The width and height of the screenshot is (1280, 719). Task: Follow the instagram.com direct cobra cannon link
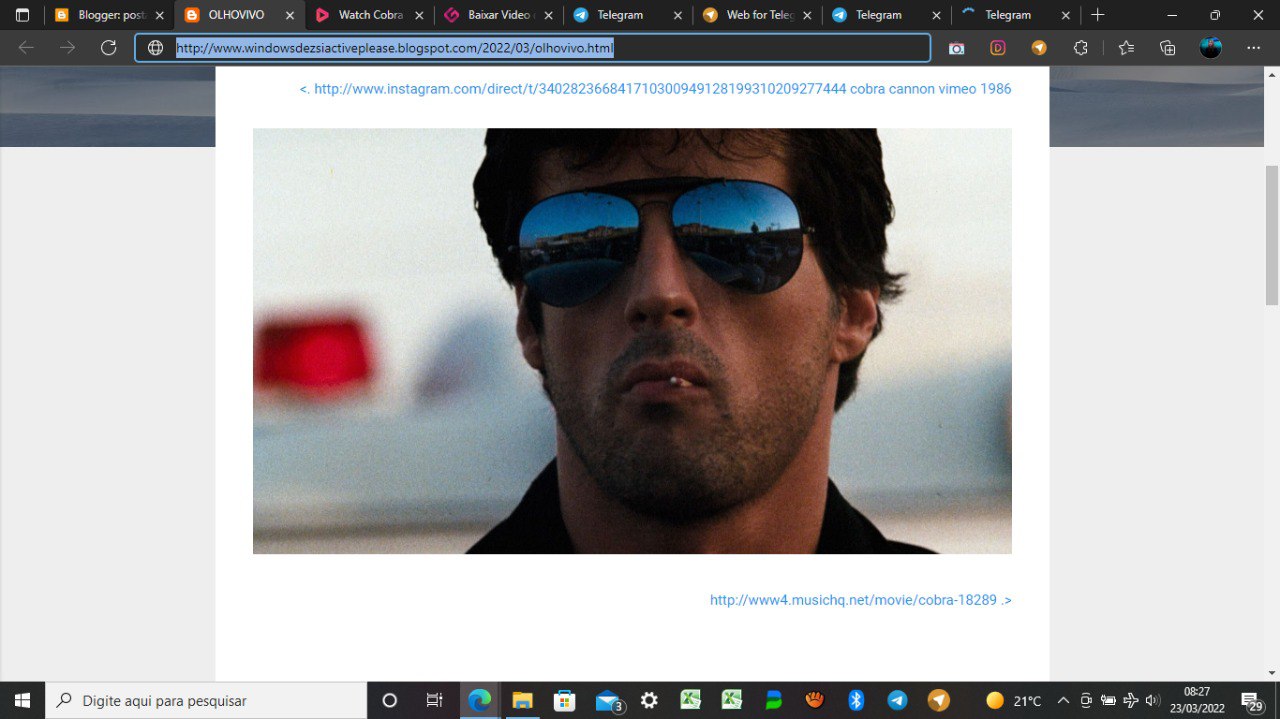[x=655, y=89]
